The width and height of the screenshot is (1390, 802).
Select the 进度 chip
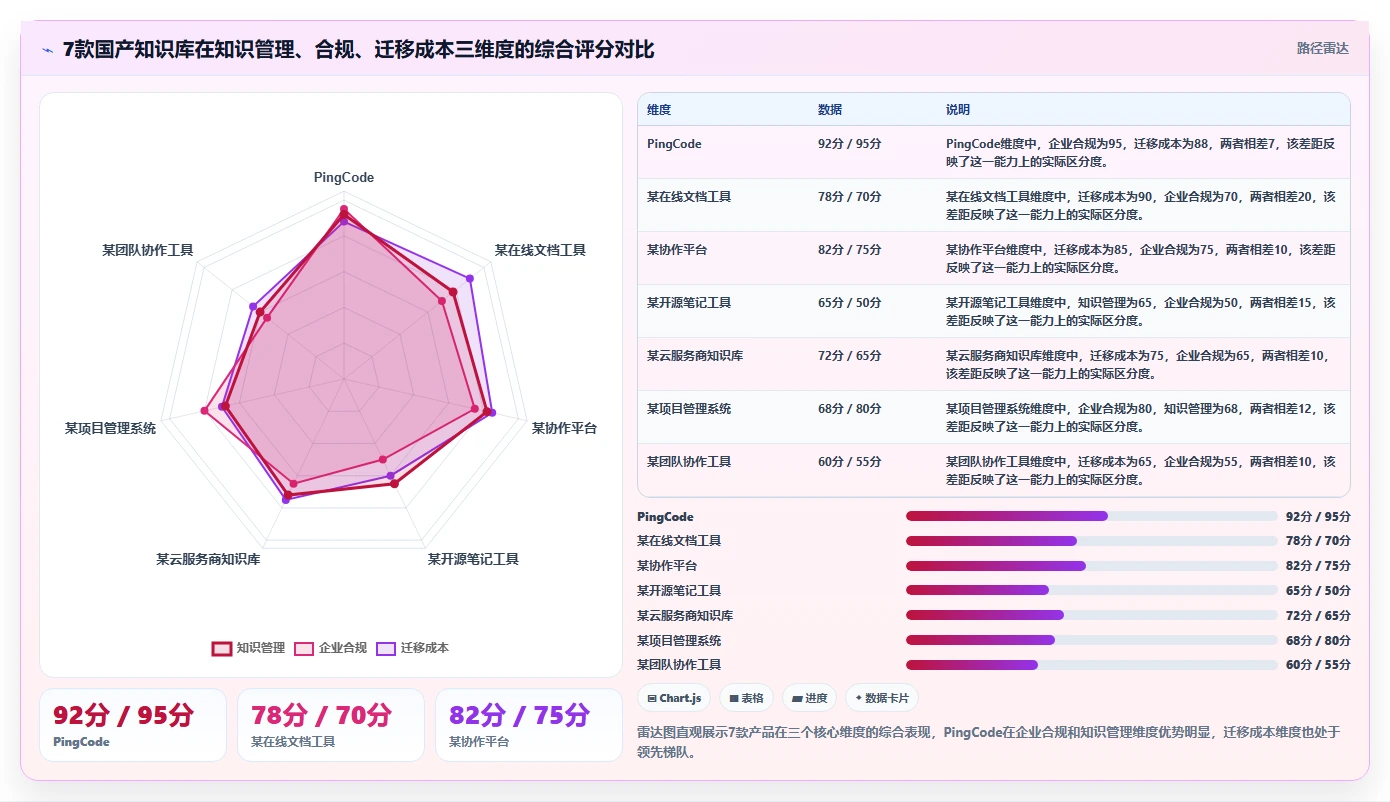[809, 698]
